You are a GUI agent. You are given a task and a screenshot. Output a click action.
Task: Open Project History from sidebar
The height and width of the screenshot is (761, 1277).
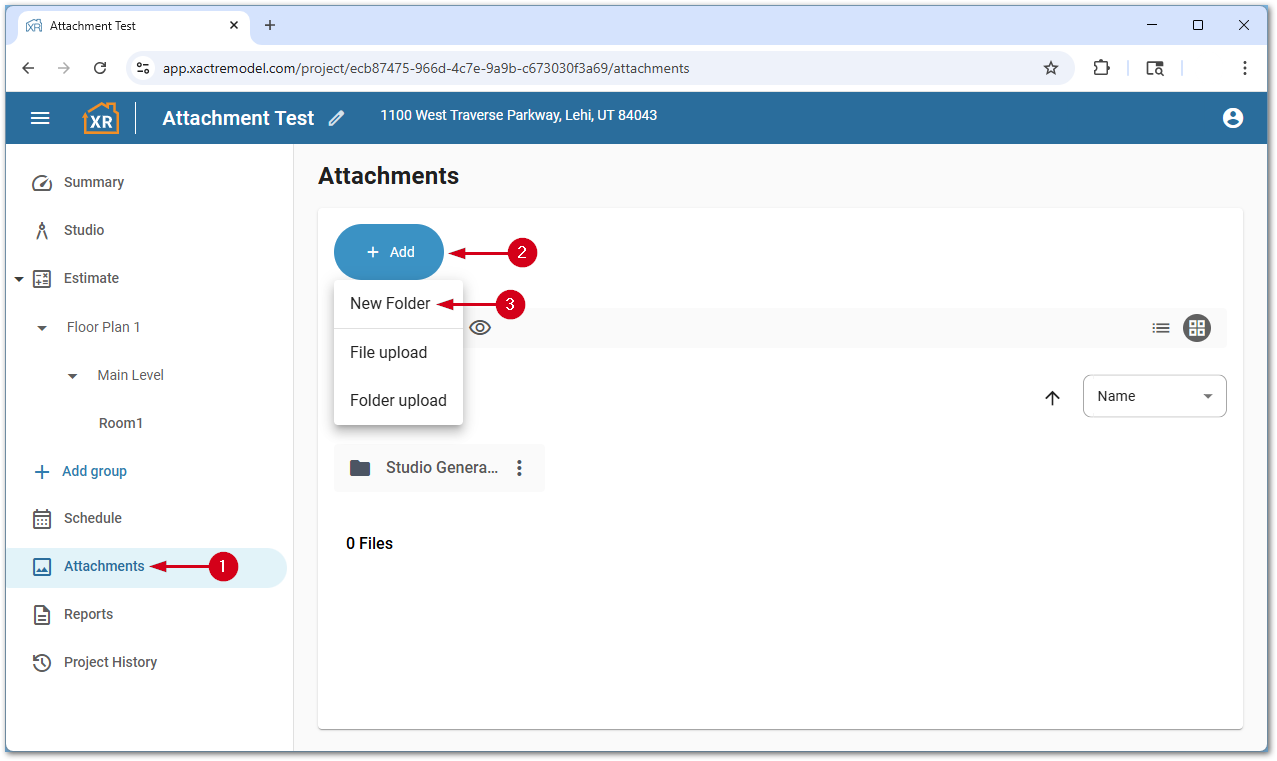coord(110,662)
